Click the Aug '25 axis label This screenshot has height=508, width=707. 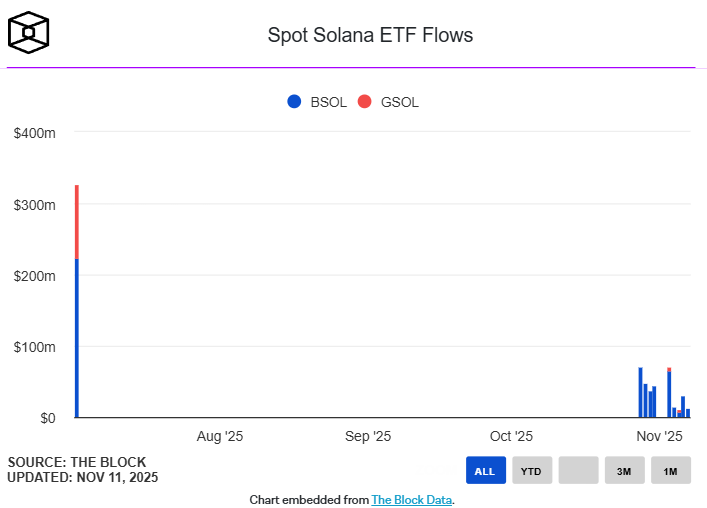[x=220, y=436]
